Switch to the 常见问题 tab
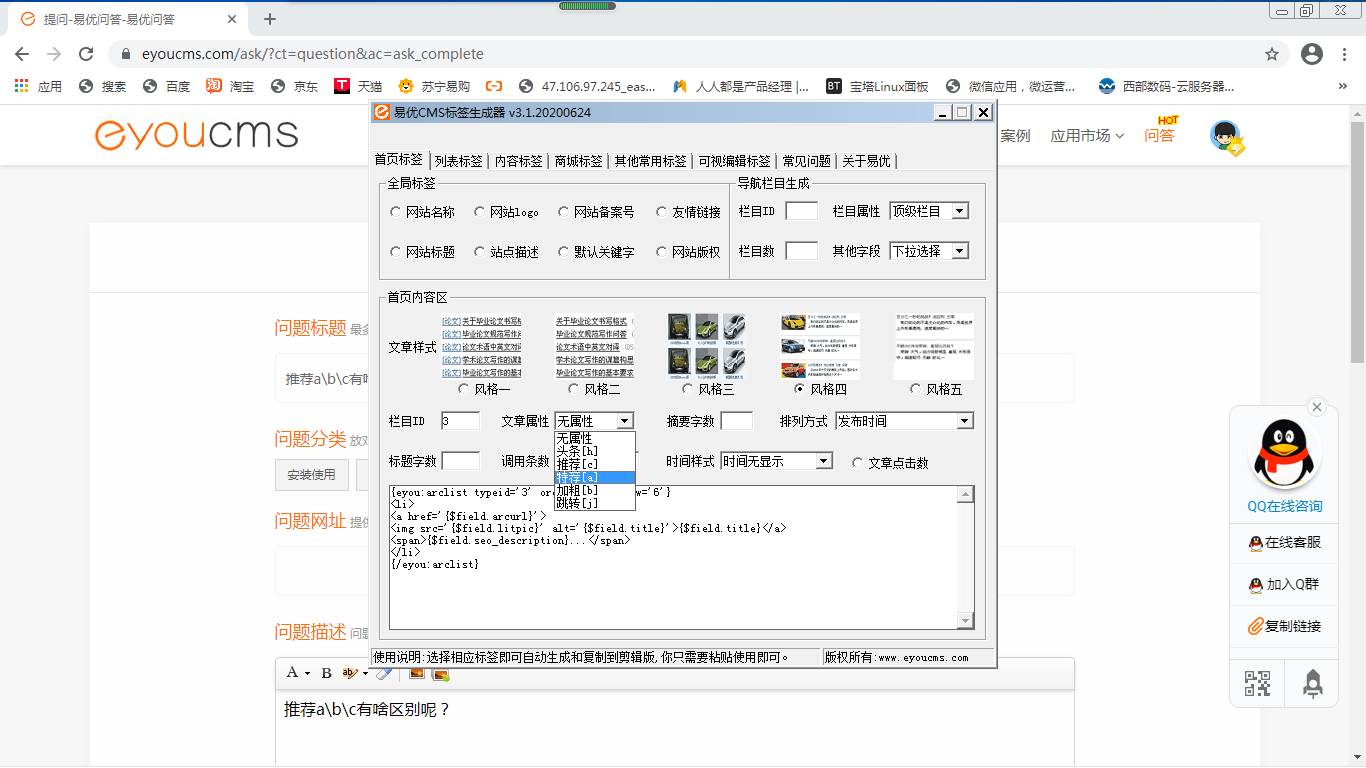This screenshot has width=1366, height=768. tap(807, 161)
